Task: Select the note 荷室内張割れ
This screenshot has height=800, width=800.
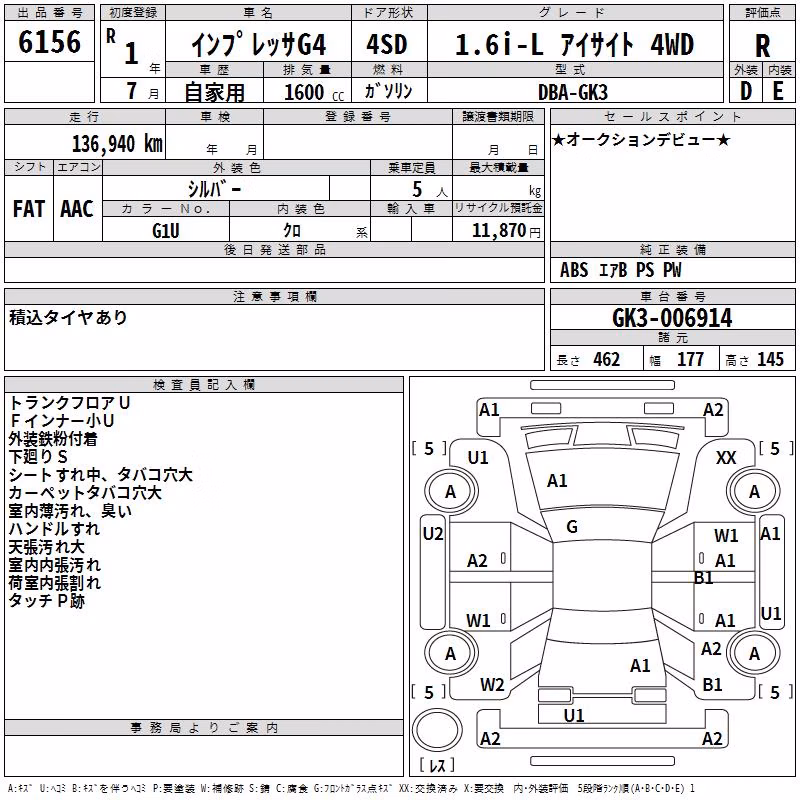Action: coord(55,583)
